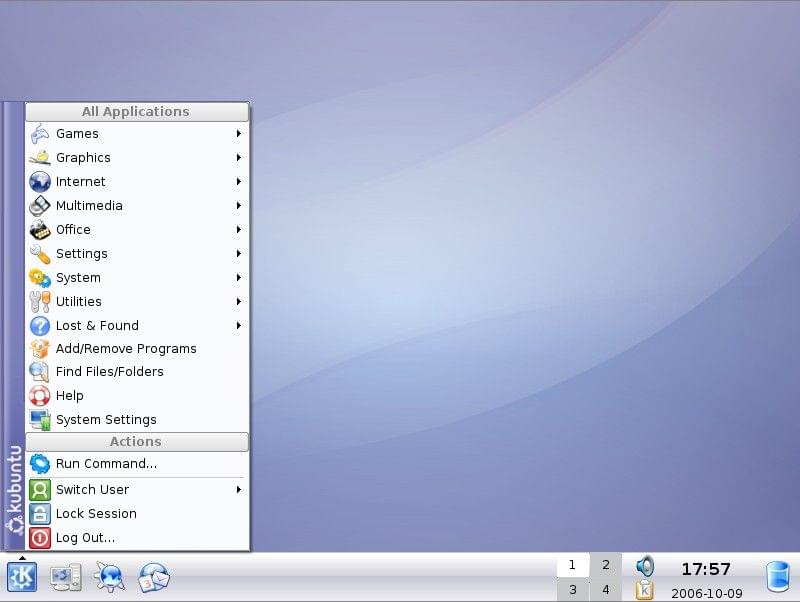This screenshot has height=602, width=800.
Task: Click the Lost & Found question mark icon
Action: click(x=40, y=325)
